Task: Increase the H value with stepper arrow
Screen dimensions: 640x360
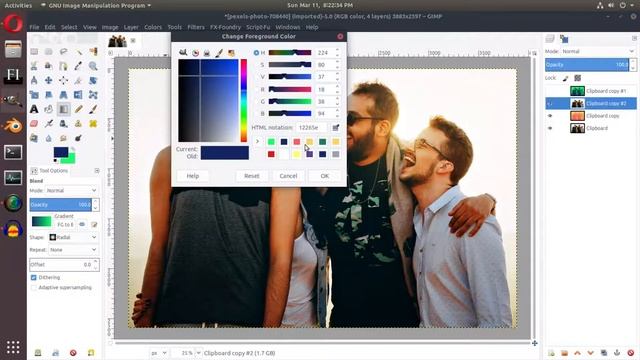Action: (337, 50)
